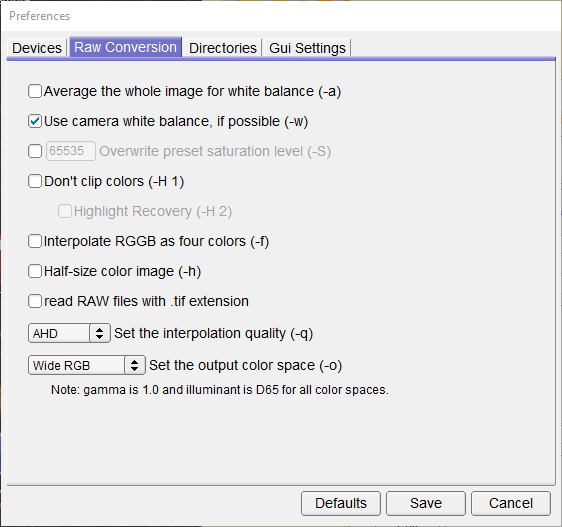
Task: Go to the Gui Settings tab
Action: click(x=307, y=48)
